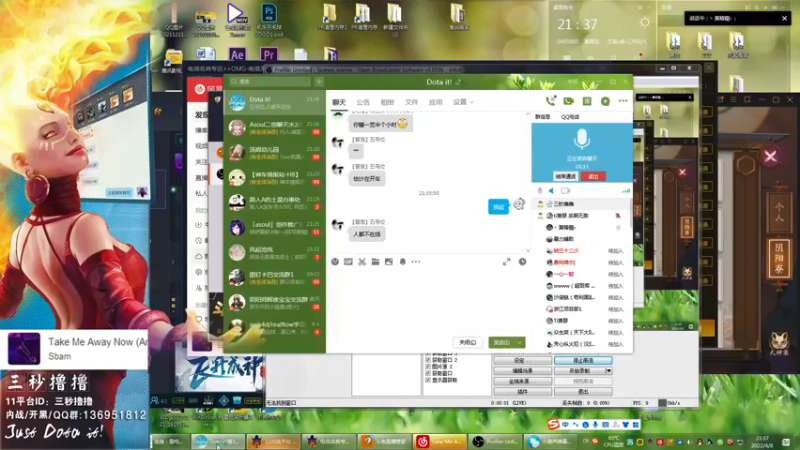The image size is (800, 450).
Task: Switch to the QQ电话 tab in side panel
Action: click(x=570, y=117)
